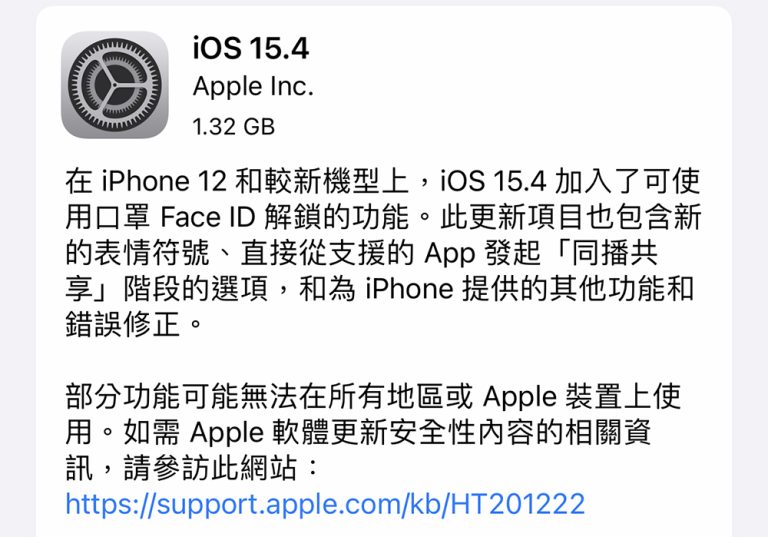Image resolution: width=768 pixels, height=537 pixels.
Task: Tap the 錯誤修正 line ending first paragraph
Action: click(x=123, y=324)
